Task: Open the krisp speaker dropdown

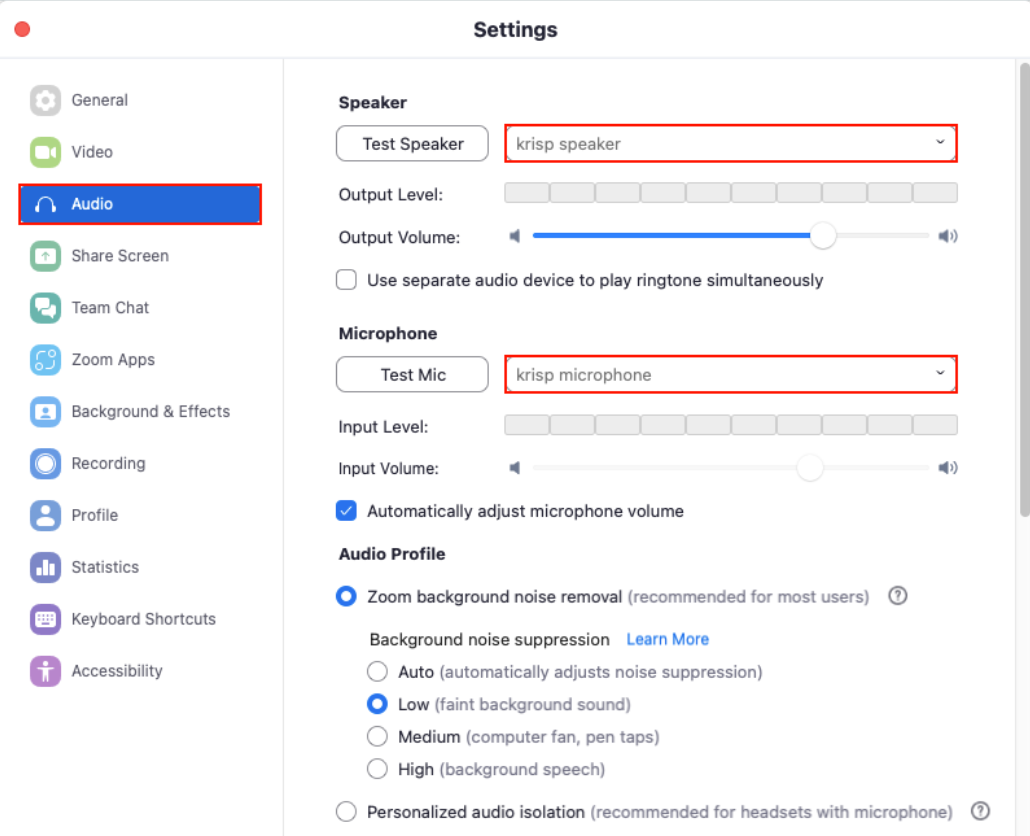Action: coord(730,143)
